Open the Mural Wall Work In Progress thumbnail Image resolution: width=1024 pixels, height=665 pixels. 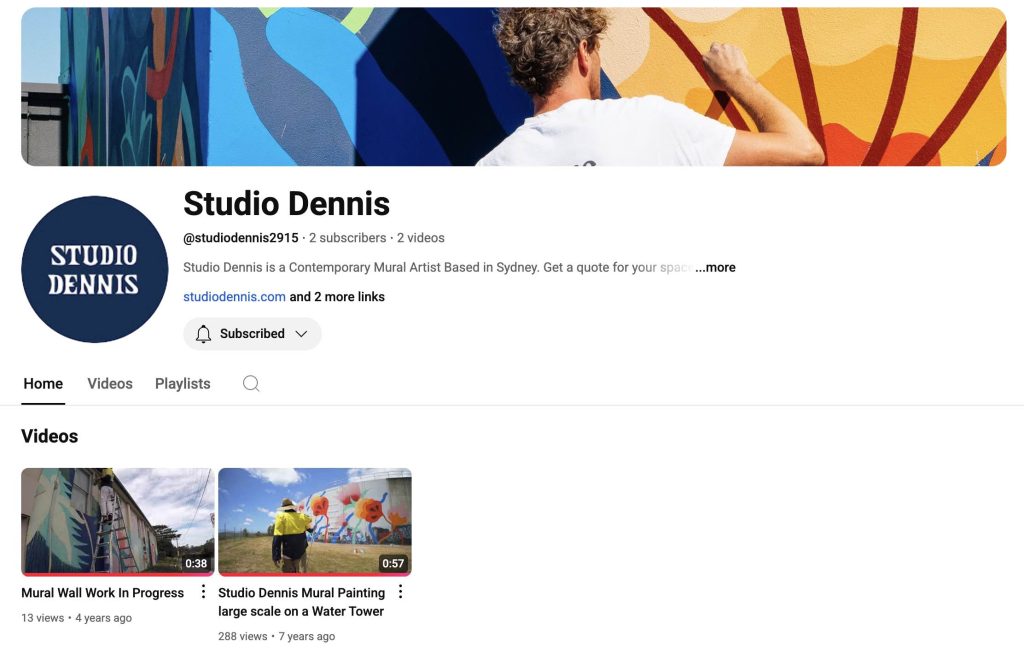[117, 521]
